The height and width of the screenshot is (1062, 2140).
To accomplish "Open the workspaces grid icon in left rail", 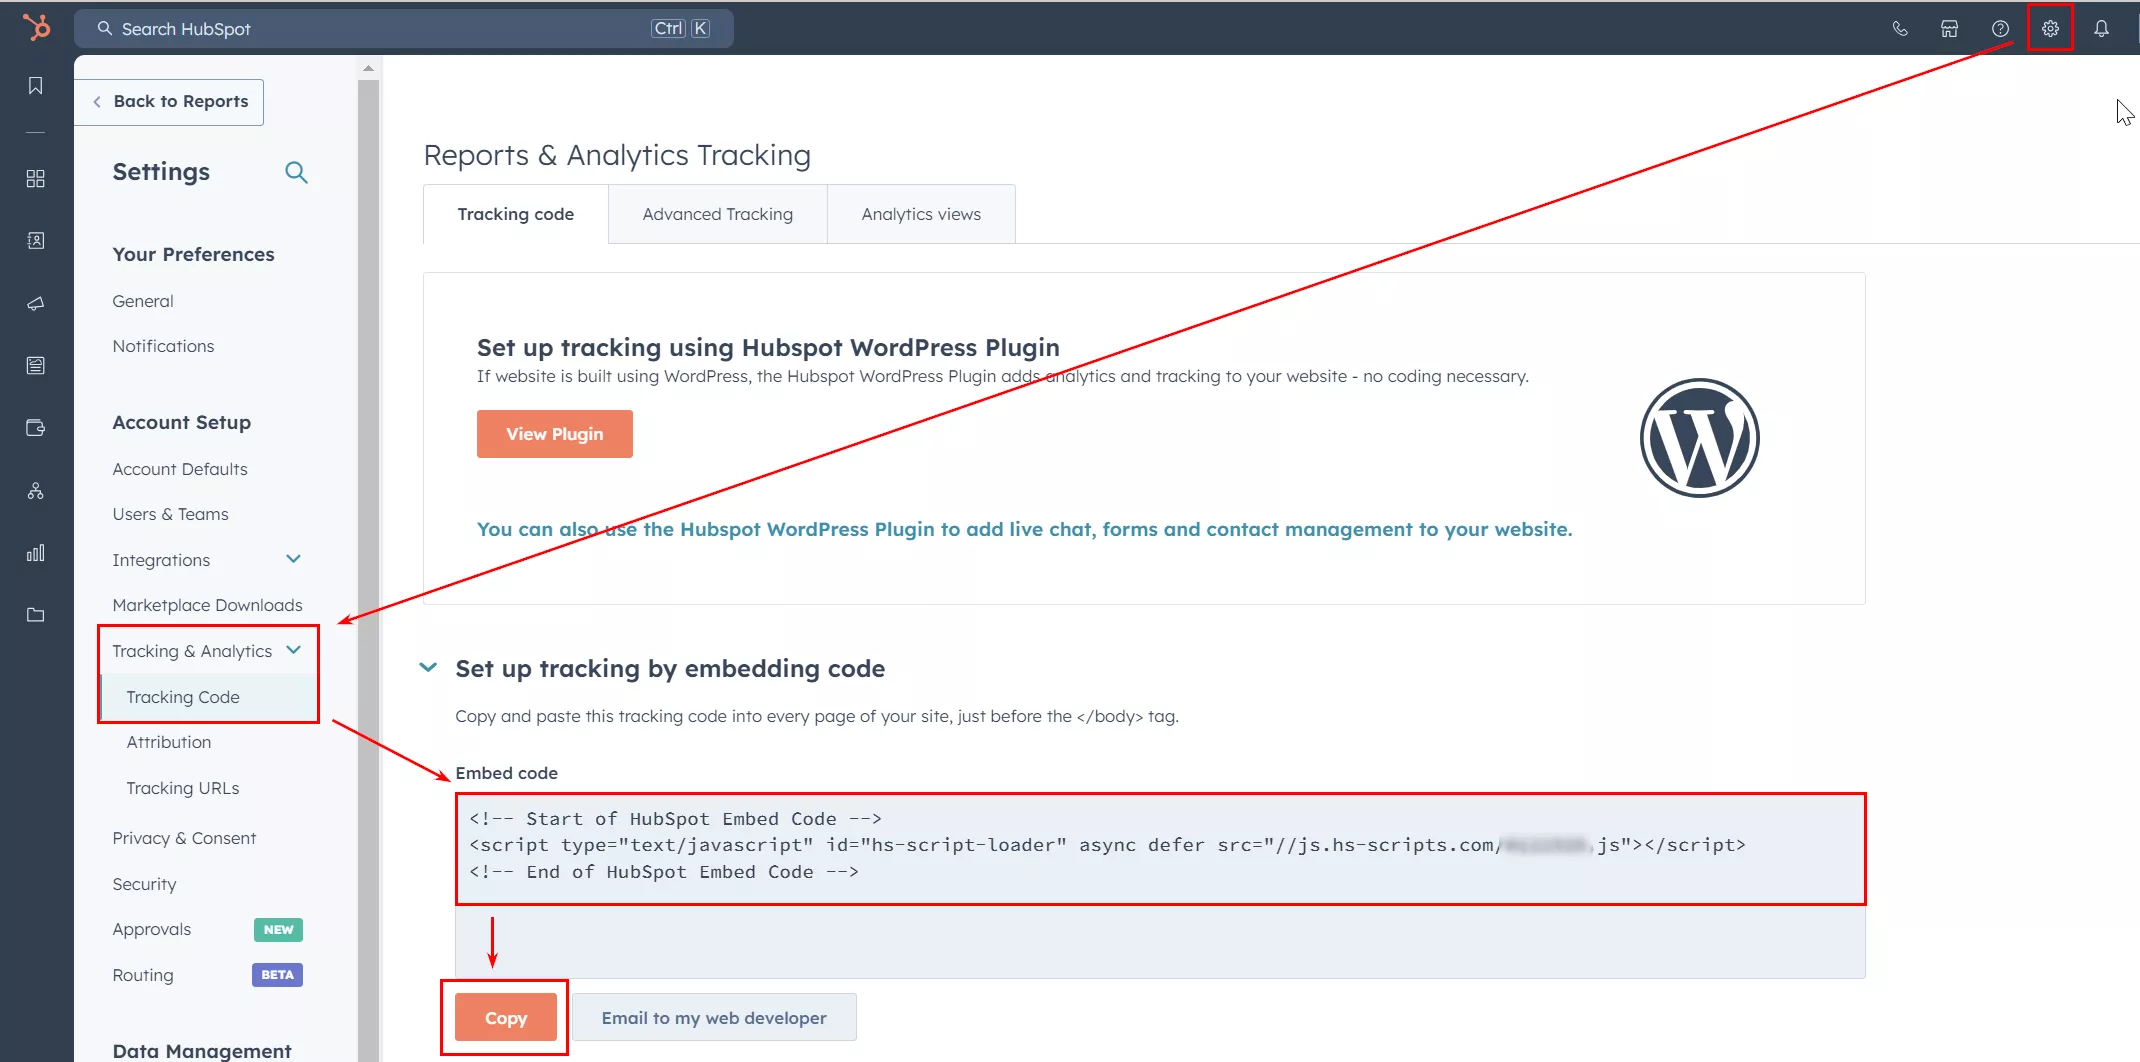I will [x=36, y=179].
